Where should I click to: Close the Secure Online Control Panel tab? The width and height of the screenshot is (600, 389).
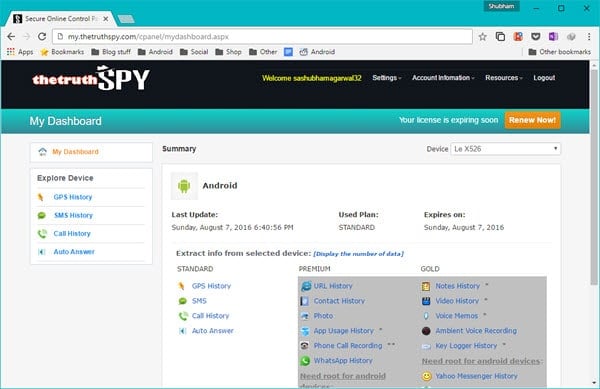click(106, 19)
